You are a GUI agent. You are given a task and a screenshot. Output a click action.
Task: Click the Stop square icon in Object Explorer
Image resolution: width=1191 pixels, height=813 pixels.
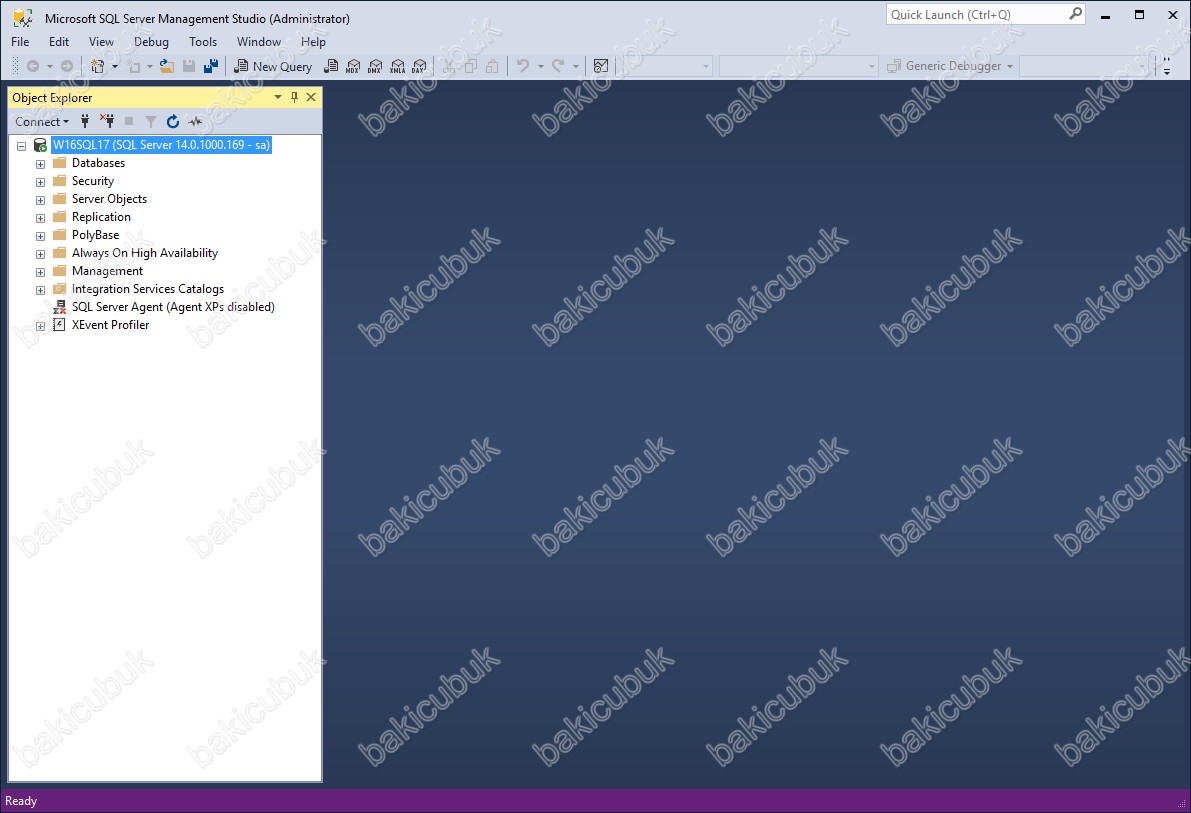point(129,122)
